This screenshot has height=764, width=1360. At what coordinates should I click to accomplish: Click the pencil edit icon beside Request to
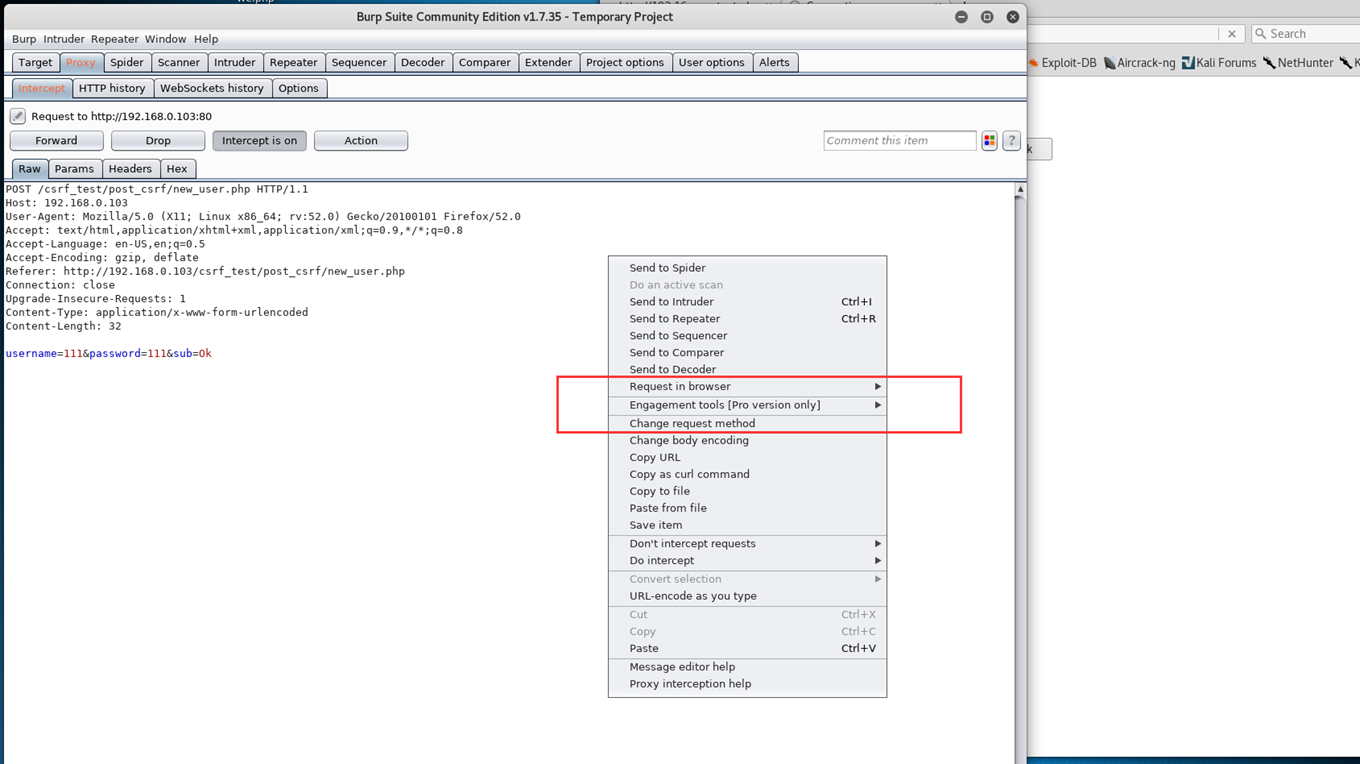[x=17, y=116]
